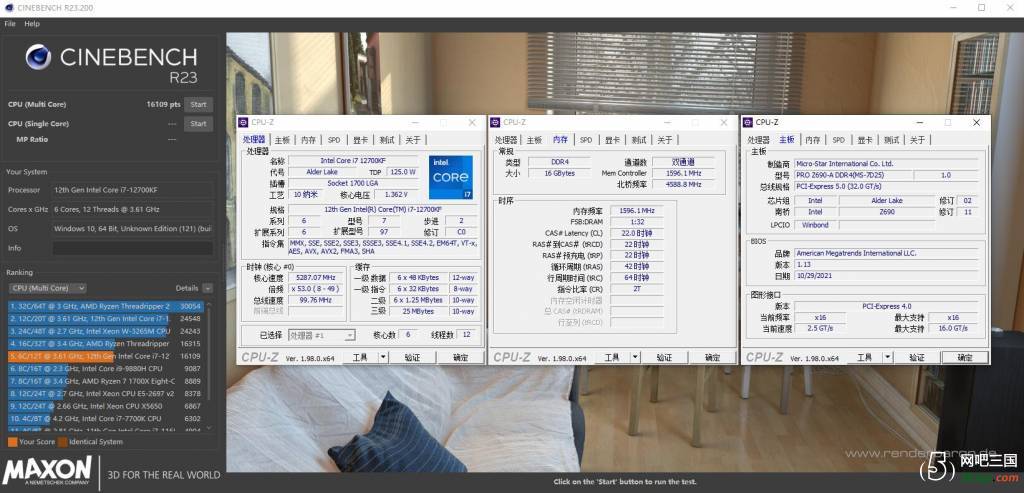The width and height of the screenshot is (1024, 493).
Task: Click 验证 button in processor CPU-Z window
Action: click(x=412, y=357)
